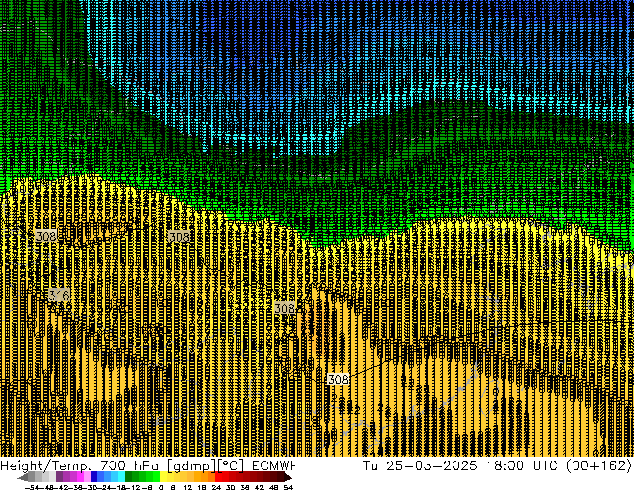
Task: Click the (00+162) forecast hour label
Action: coord(598,465)
